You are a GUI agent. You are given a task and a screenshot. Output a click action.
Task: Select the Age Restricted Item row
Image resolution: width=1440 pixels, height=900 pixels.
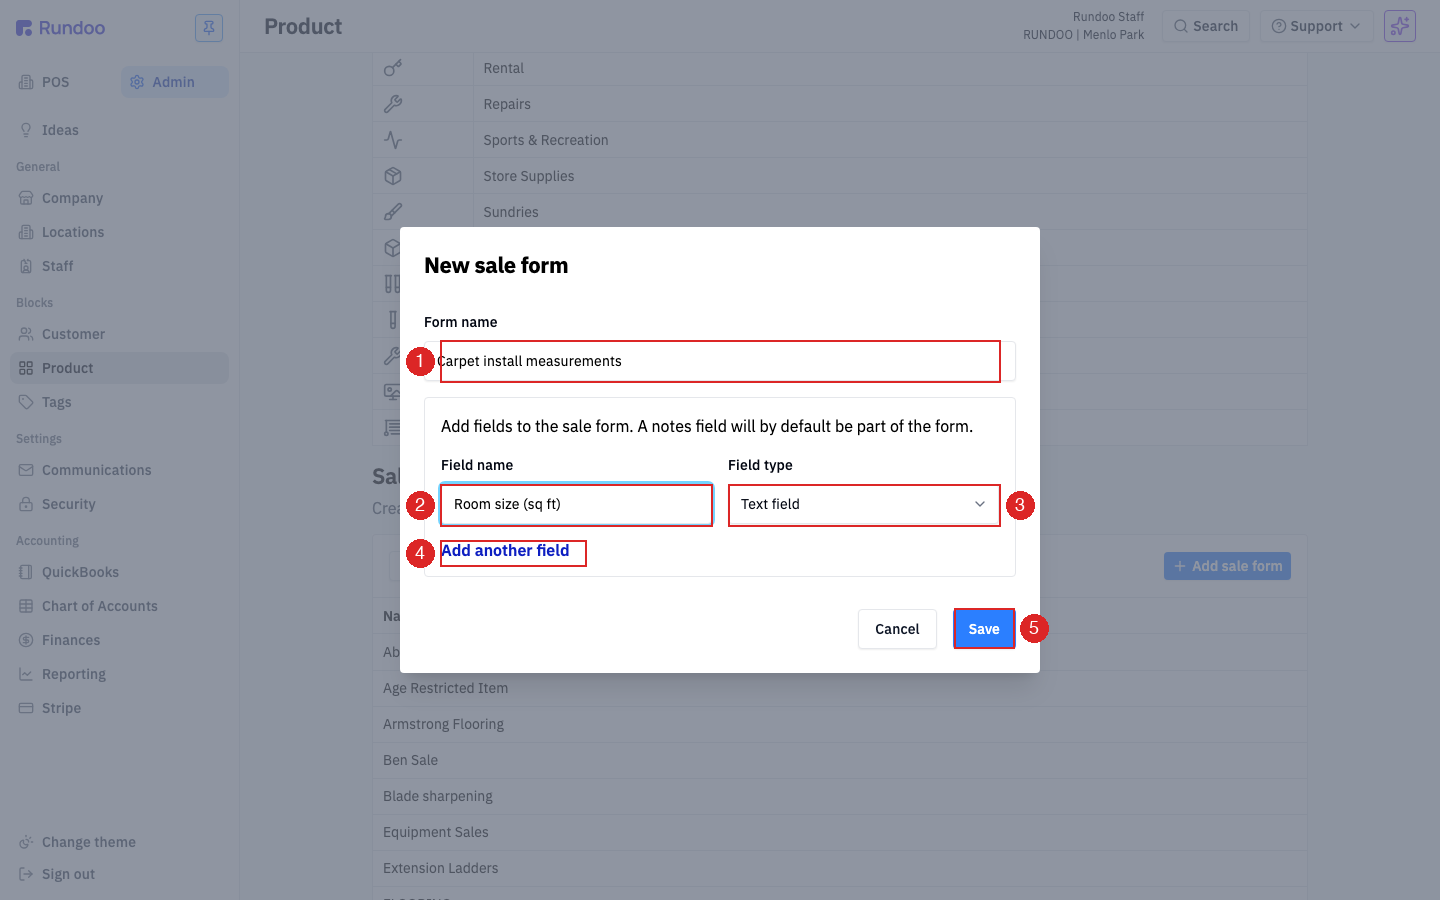pyautogui.click(x=839, y=688)
